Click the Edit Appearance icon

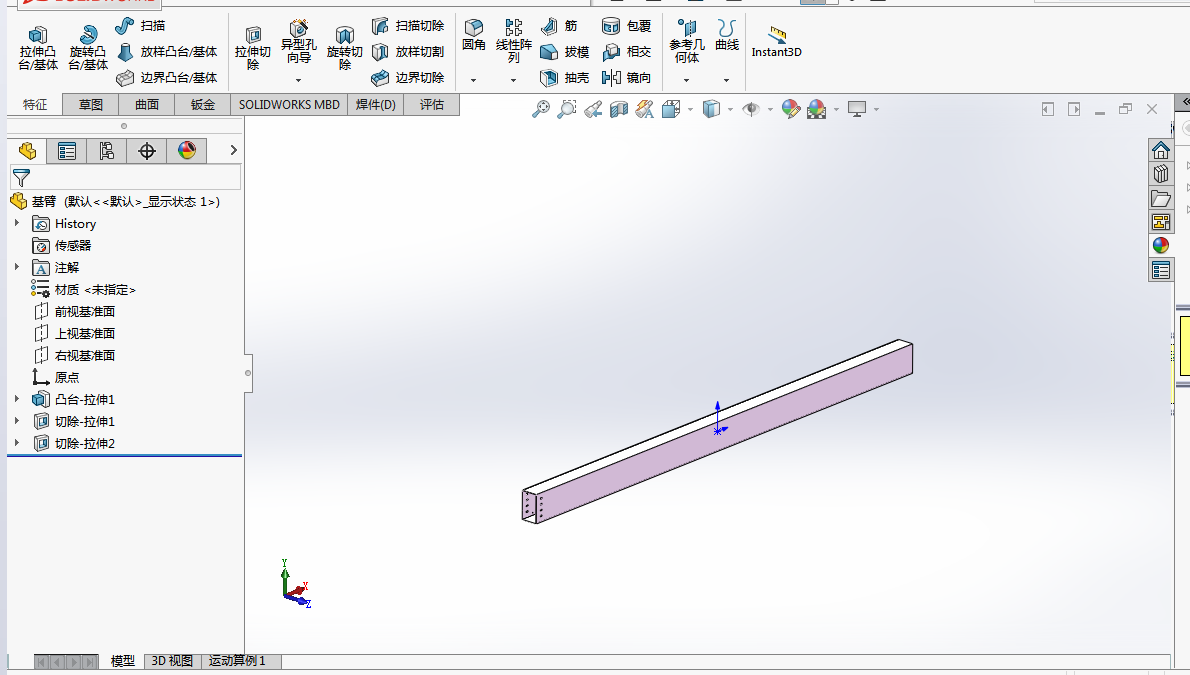(791, 109)
